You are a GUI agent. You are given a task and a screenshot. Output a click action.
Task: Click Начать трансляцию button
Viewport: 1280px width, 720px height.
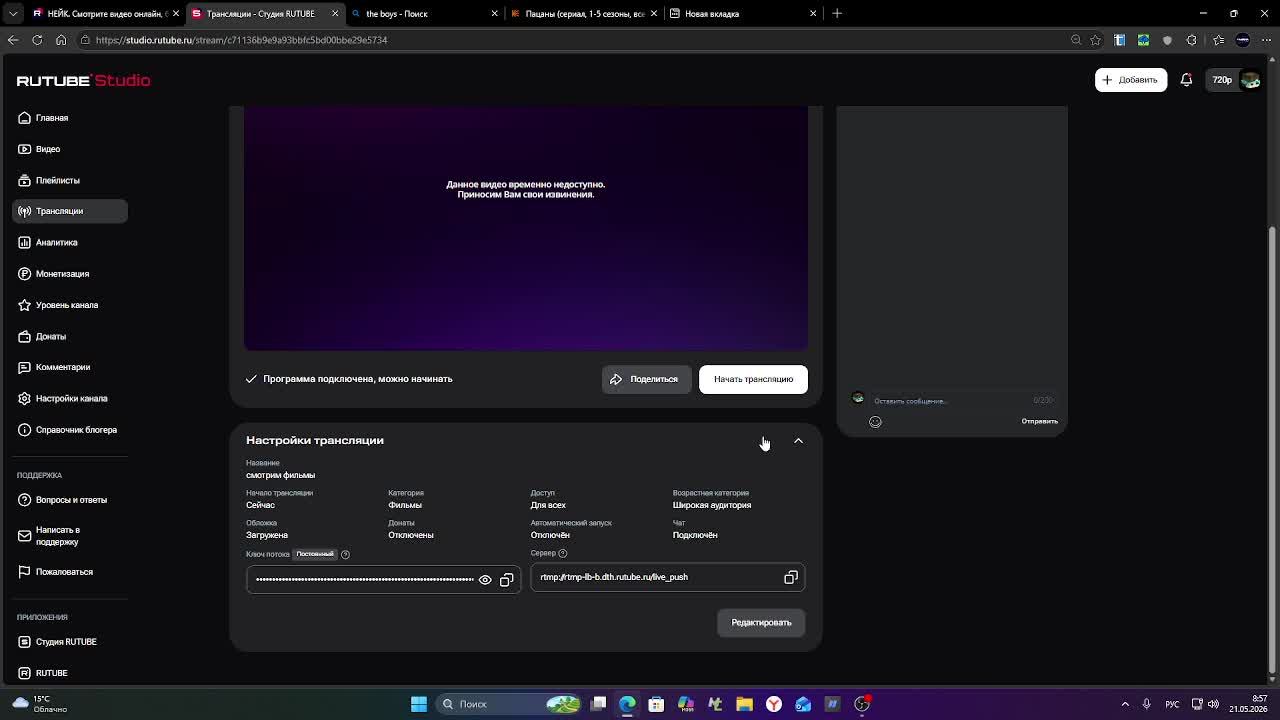(x=753, y=379)
